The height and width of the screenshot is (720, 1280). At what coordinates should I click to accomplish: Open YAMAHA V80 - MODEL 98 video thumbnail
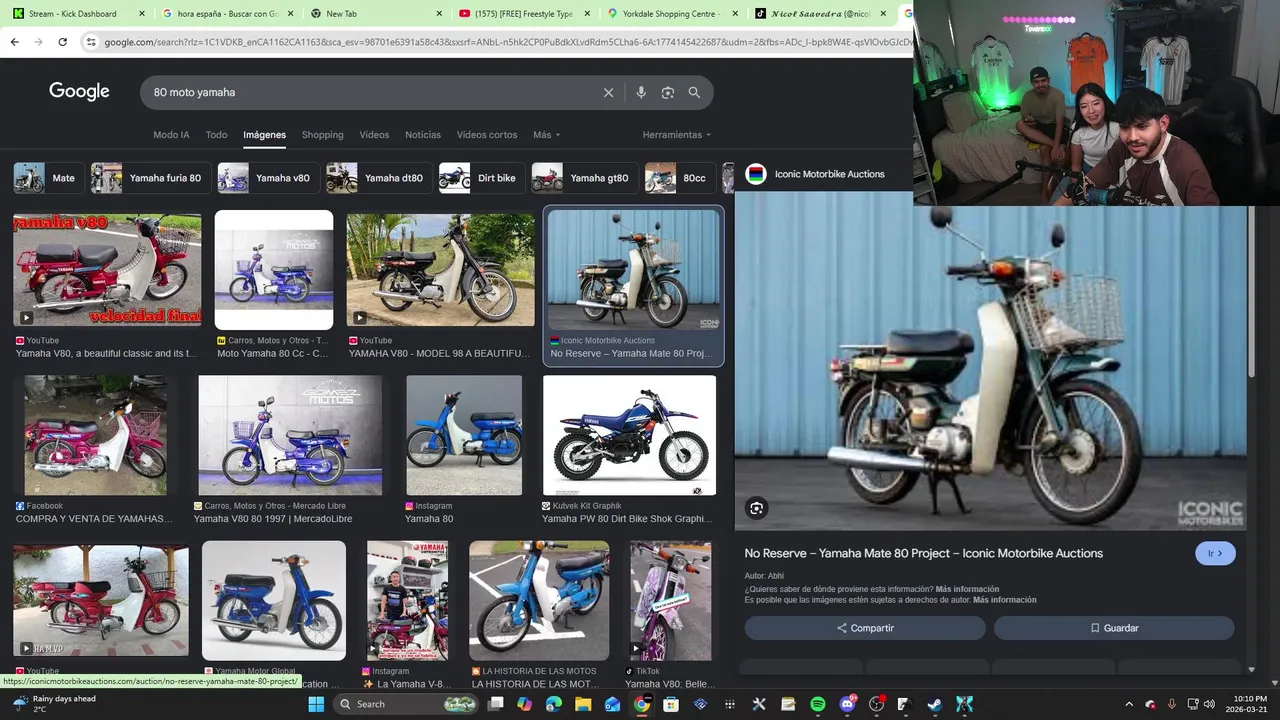click(x=440, y=270)
